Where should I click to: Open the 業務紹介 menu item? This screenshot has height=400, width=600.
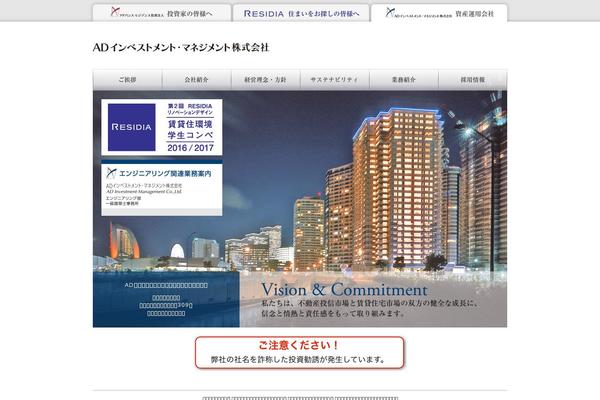point(404,80)
